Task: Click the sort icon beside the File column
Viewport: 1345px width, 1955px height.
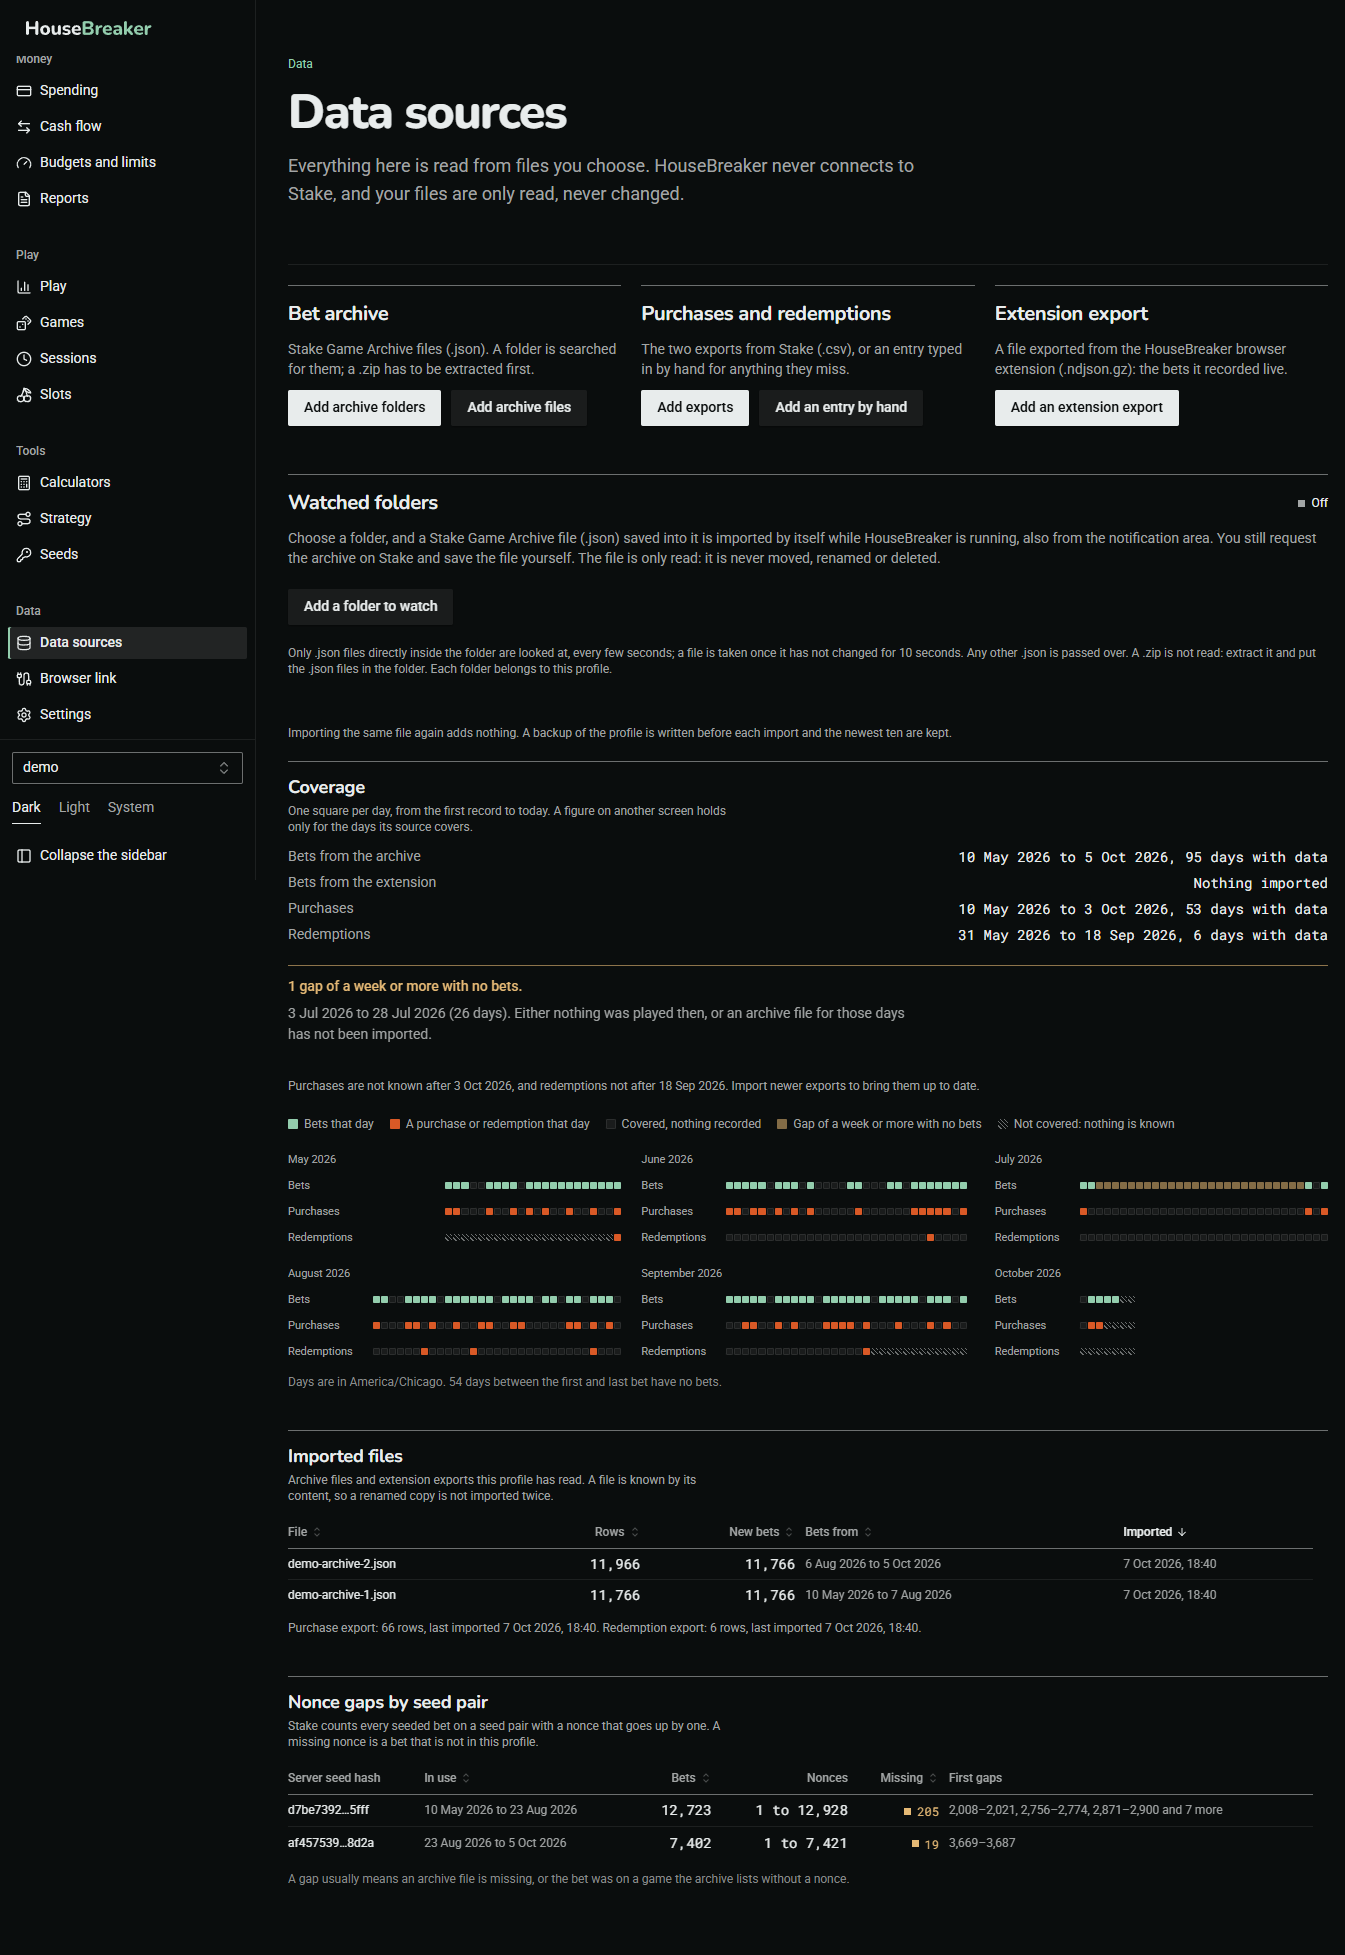Action: point(317,1532)
